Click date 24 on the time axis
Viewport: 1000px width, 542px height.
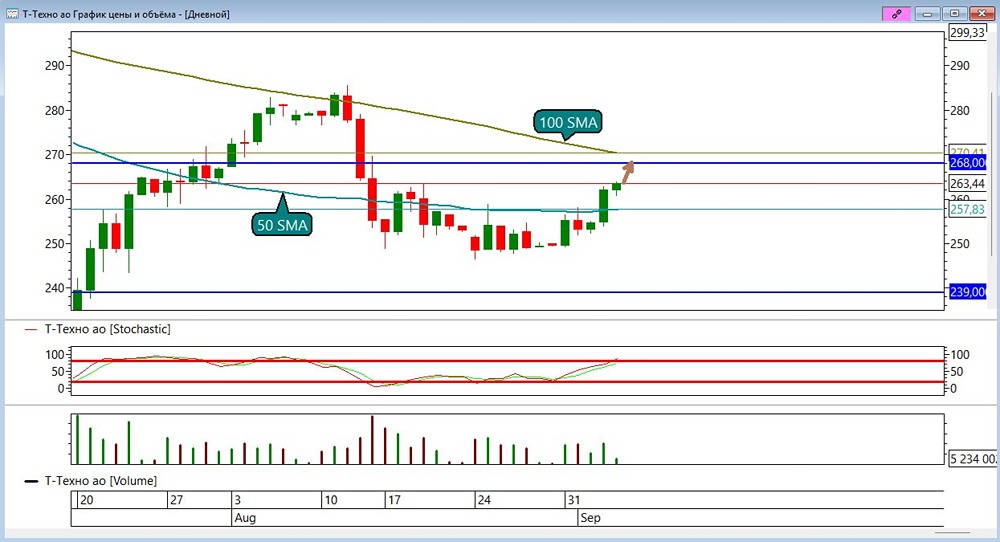[484, 500]
